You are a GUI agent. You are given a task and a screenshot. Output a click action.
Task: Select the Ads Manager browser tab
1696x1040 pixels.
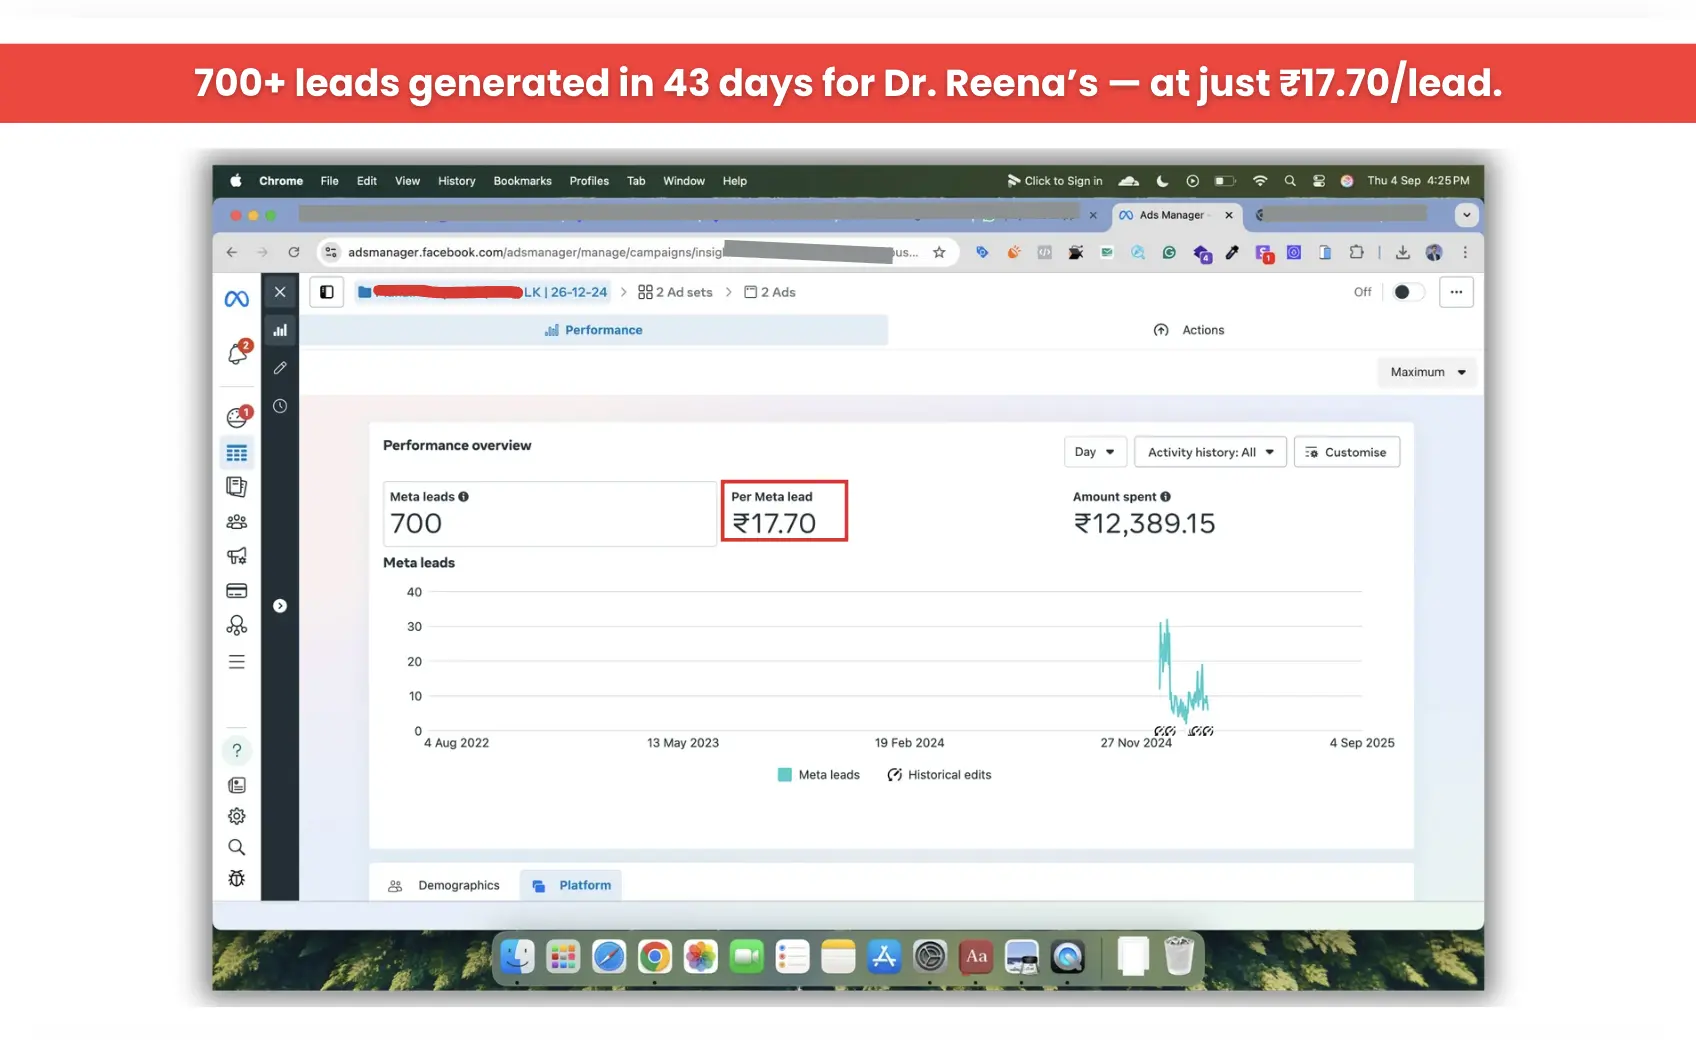(x=1175, y=215)
